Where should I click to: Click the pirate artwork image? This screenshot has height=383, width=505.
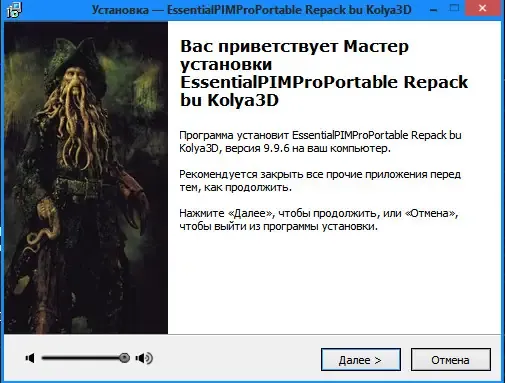click(86, 178)
